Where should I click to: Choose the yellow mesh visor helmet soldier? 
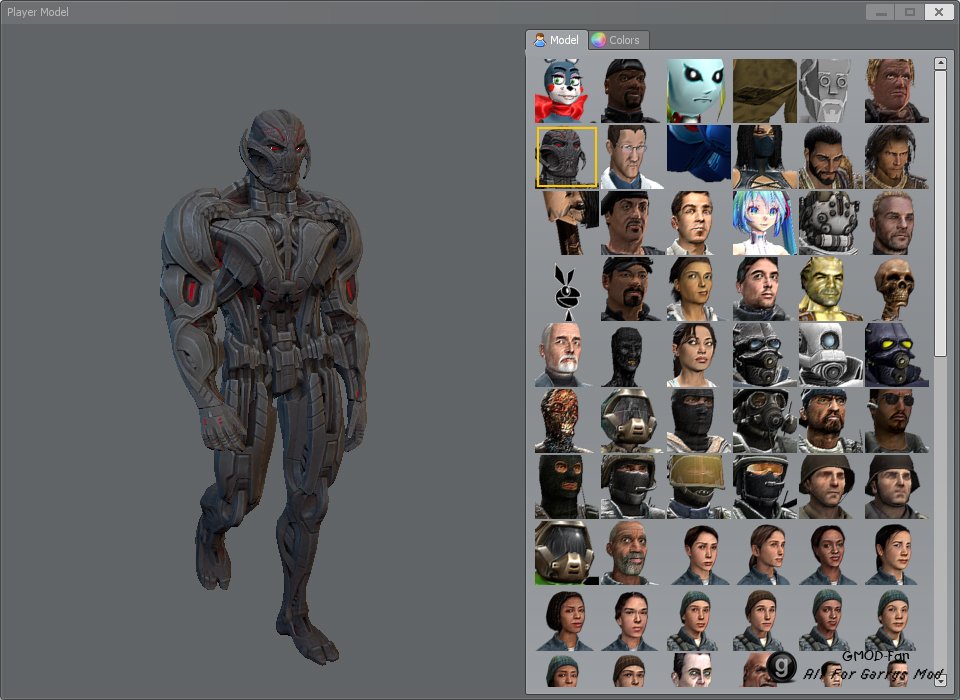click(x=699, y=487)
